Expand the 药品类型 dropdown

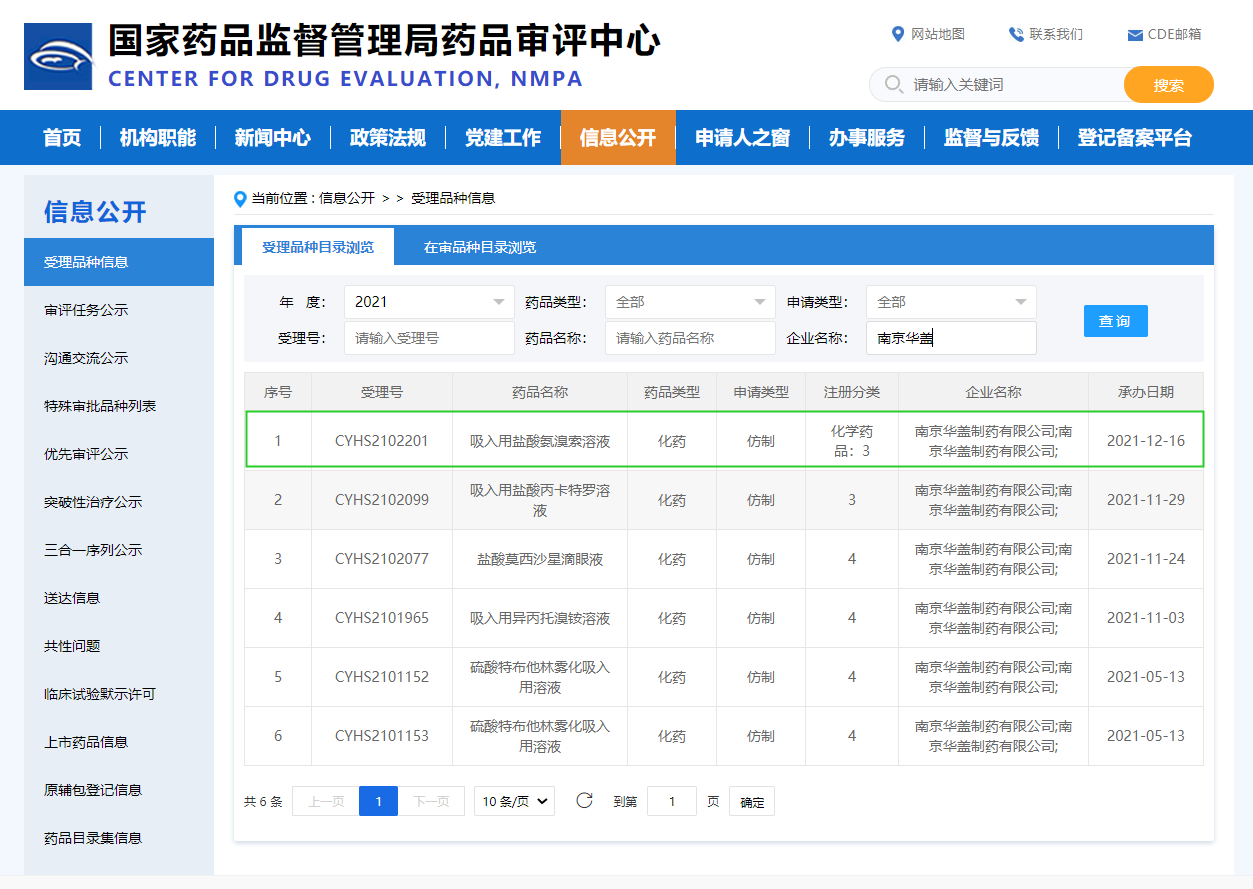[x=690, y=302]
